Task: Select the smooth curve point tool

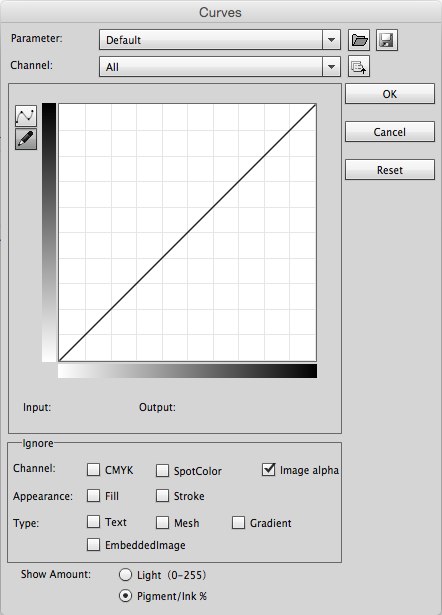Action: tap(26, 116)
